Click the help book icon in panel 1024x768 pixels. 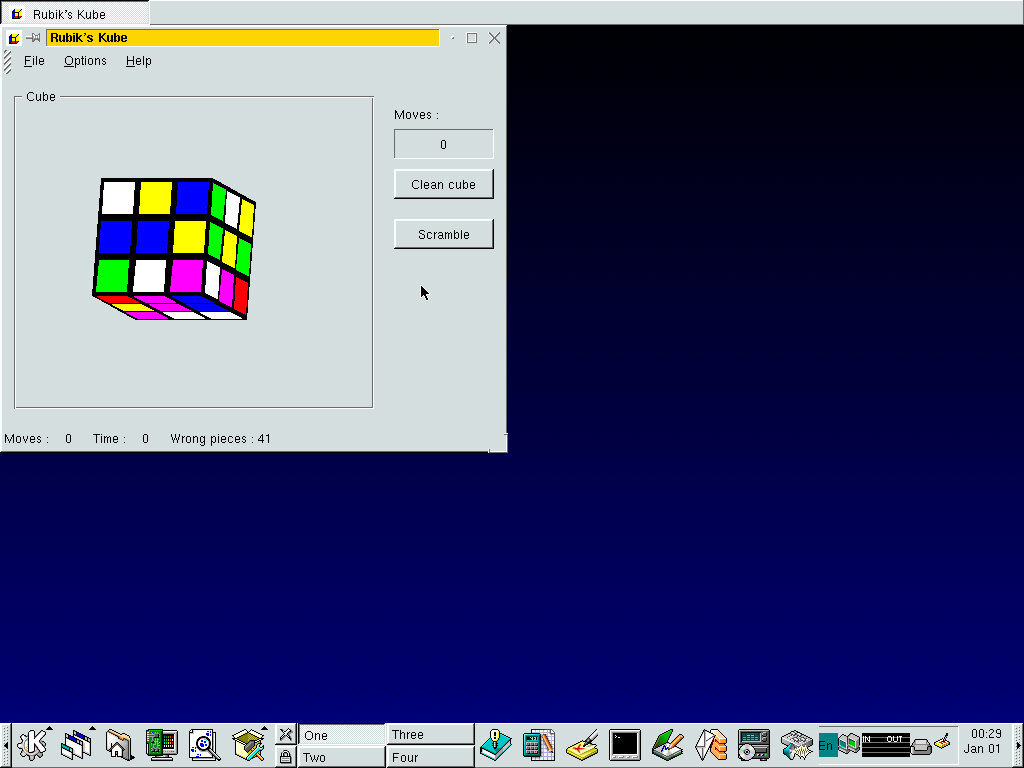coord(496,745)
